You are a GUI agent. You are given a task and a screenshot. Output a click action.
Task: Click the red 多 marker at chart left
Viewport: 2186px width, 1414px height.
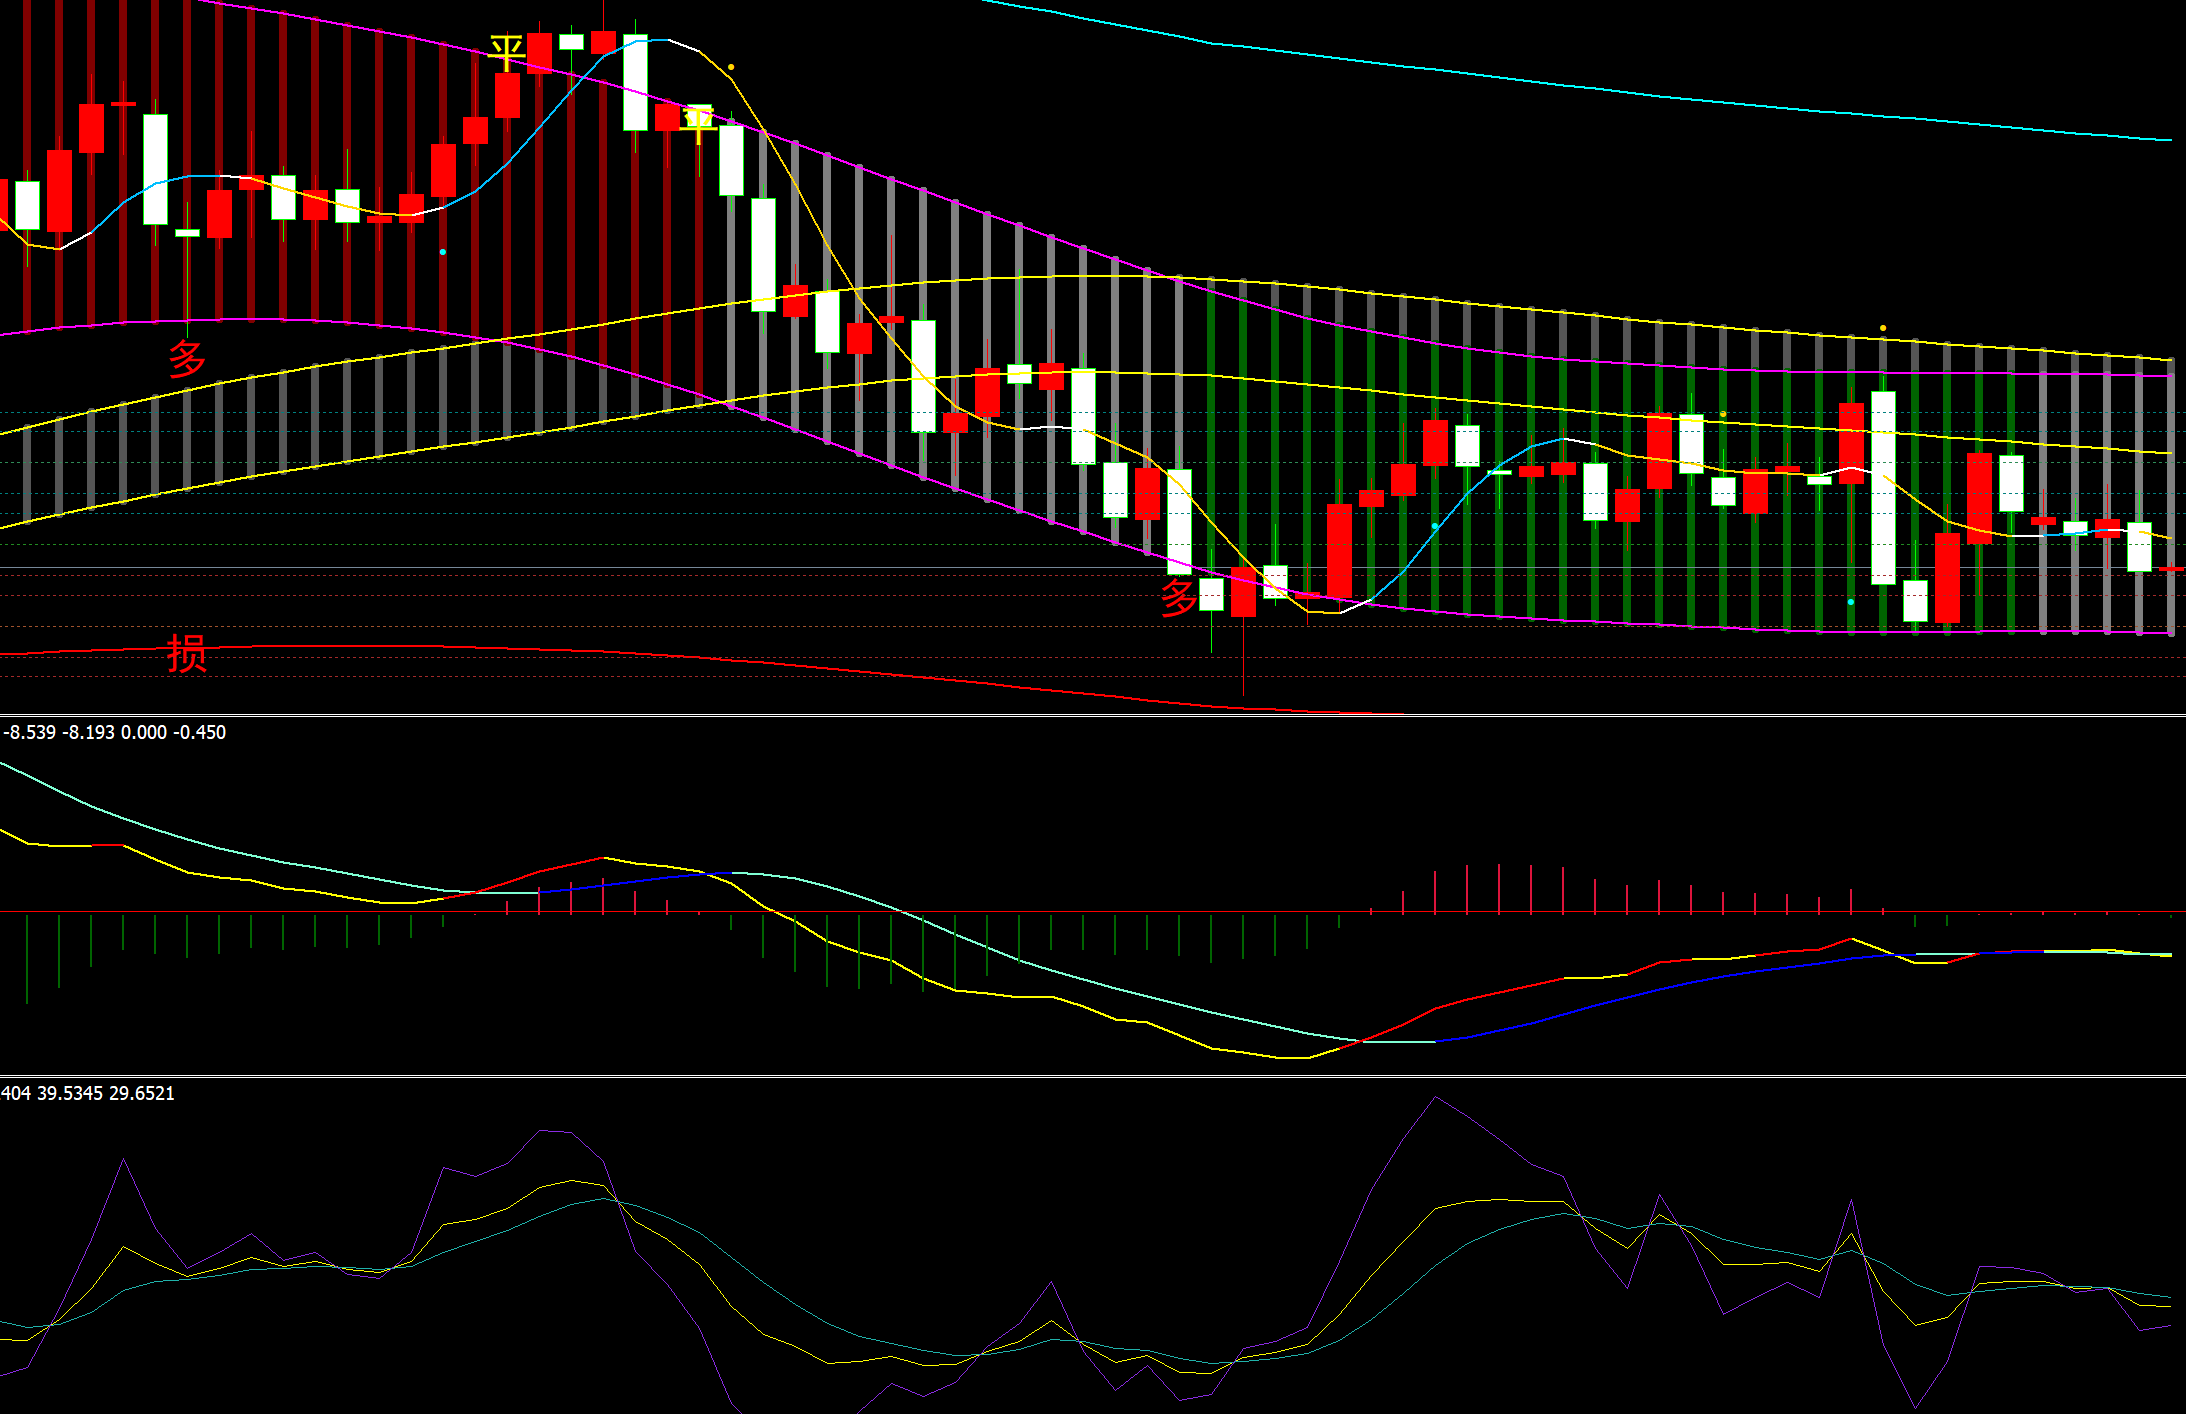point(187,358)
